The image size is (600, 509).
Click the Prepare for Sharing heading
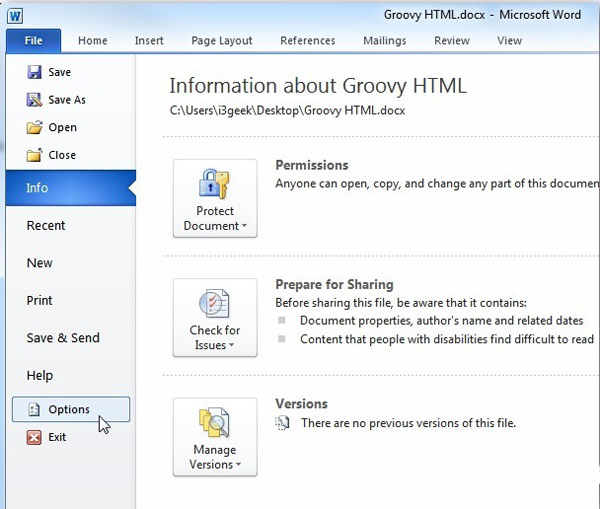click(334, 284)
